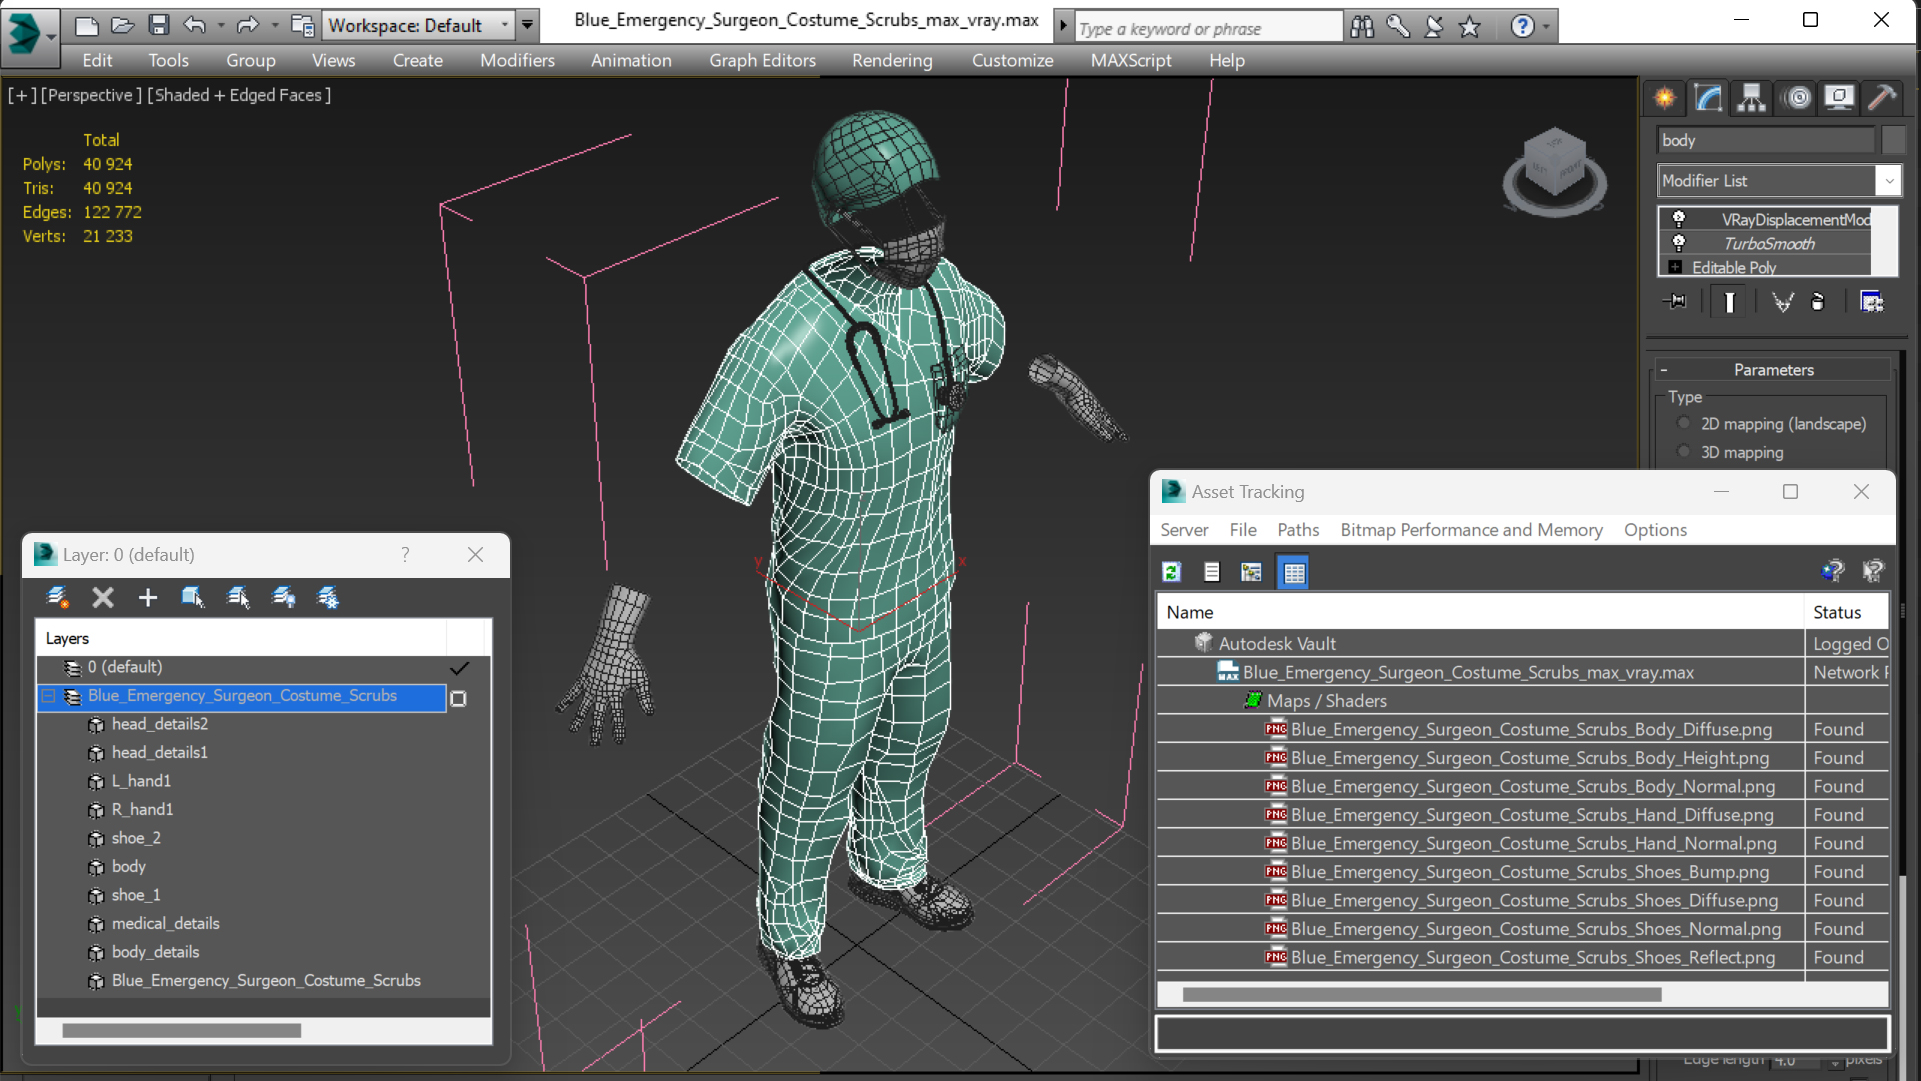Click the Asset Tracking refresh icon
The width and height of the screenshot is (1921, 1081).
1170,570
